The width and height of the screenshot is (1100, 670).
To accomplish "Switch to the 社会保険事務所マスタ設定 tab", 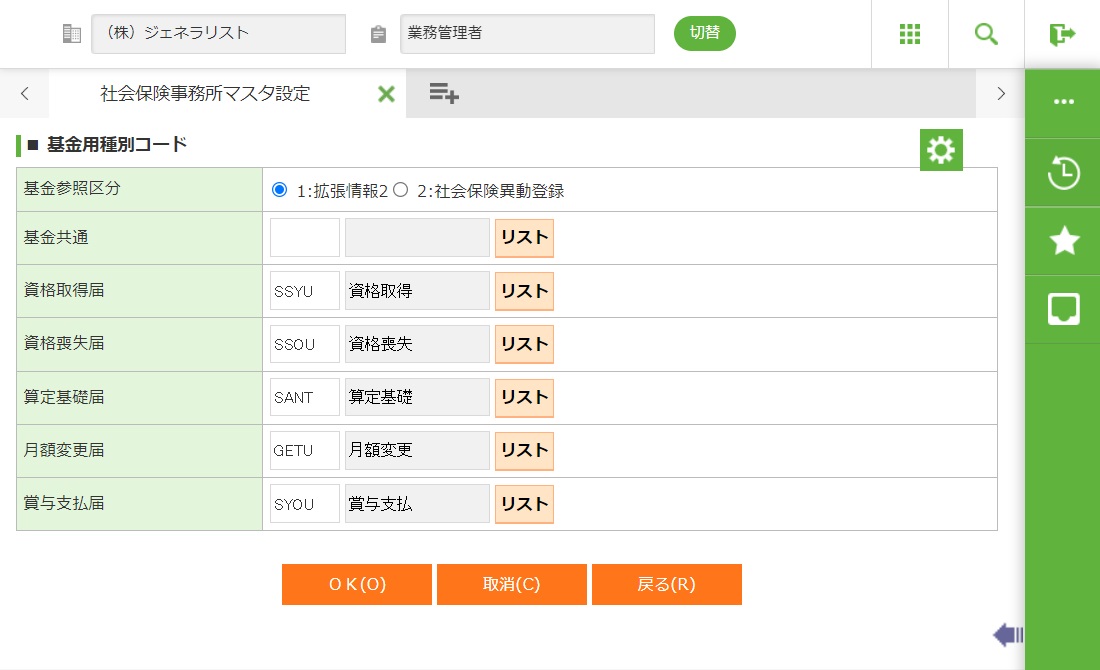I will point(205,94).
